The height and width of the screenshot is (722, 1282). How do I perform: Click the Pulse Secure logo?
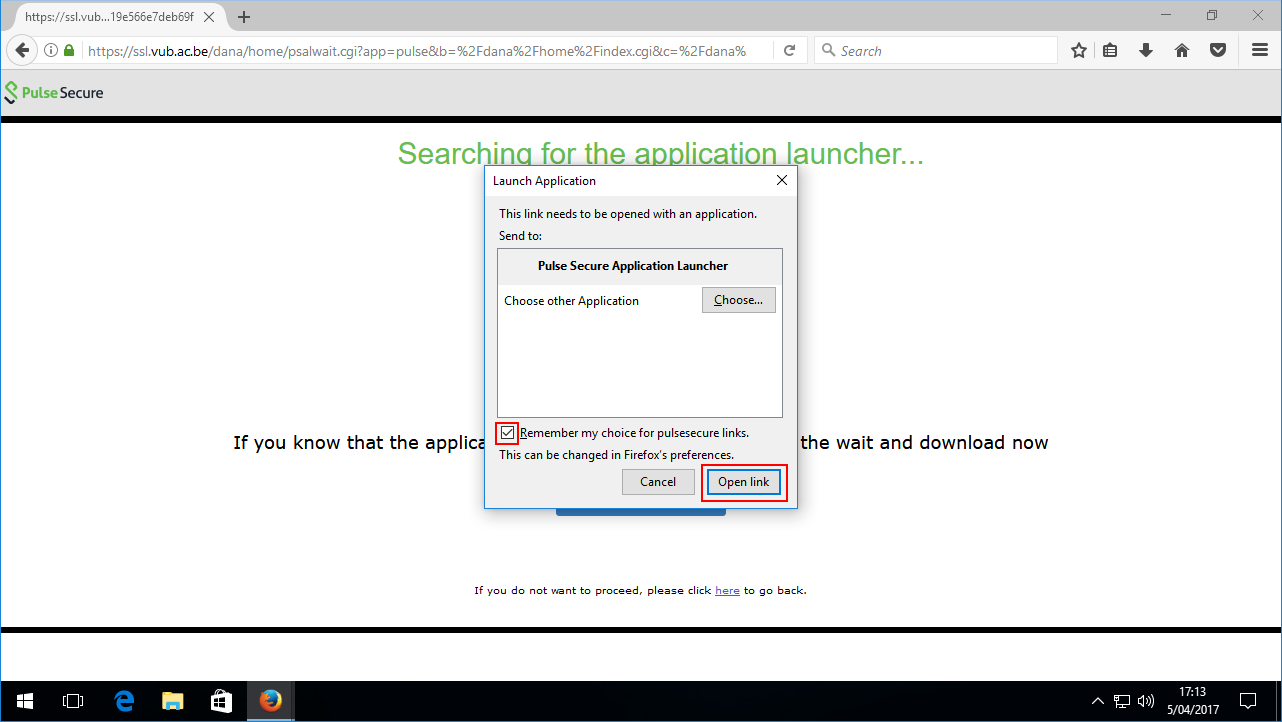pos(54,93)
